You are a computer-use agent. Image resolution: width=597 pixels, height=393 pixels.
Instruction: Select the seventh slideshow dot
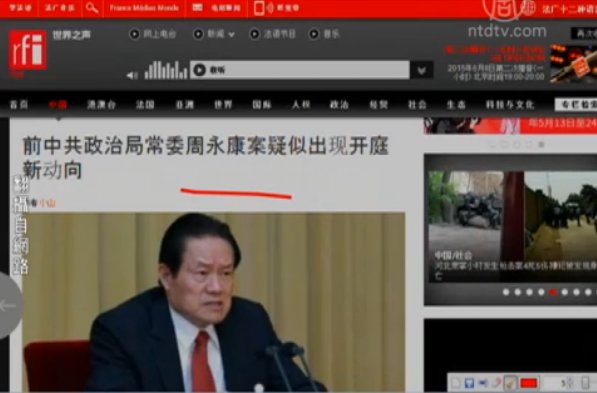tap(577, 292)
